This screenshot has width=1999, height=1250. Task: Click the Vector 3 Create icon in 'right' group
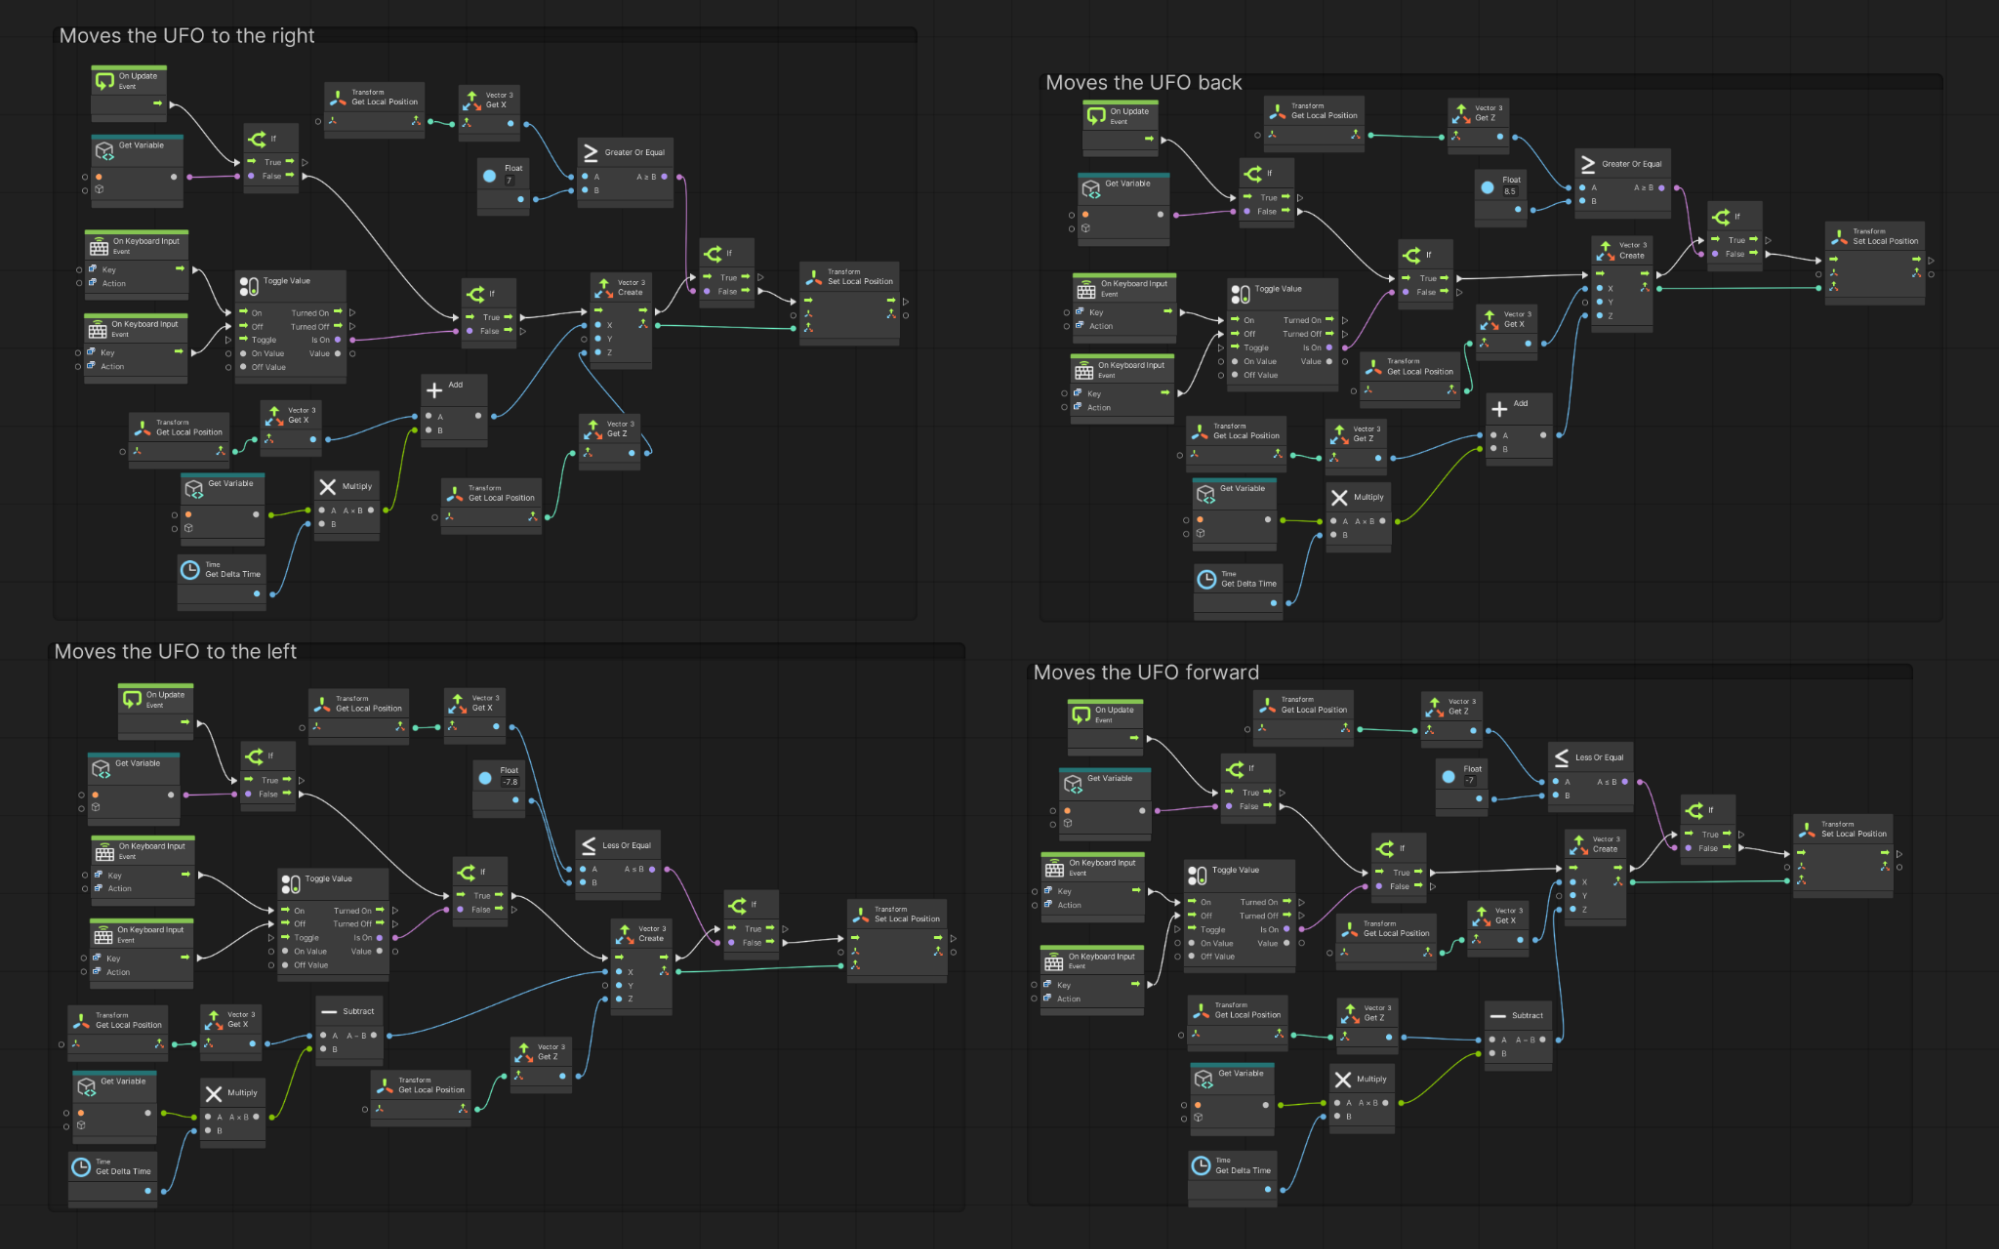coord(604,288)
